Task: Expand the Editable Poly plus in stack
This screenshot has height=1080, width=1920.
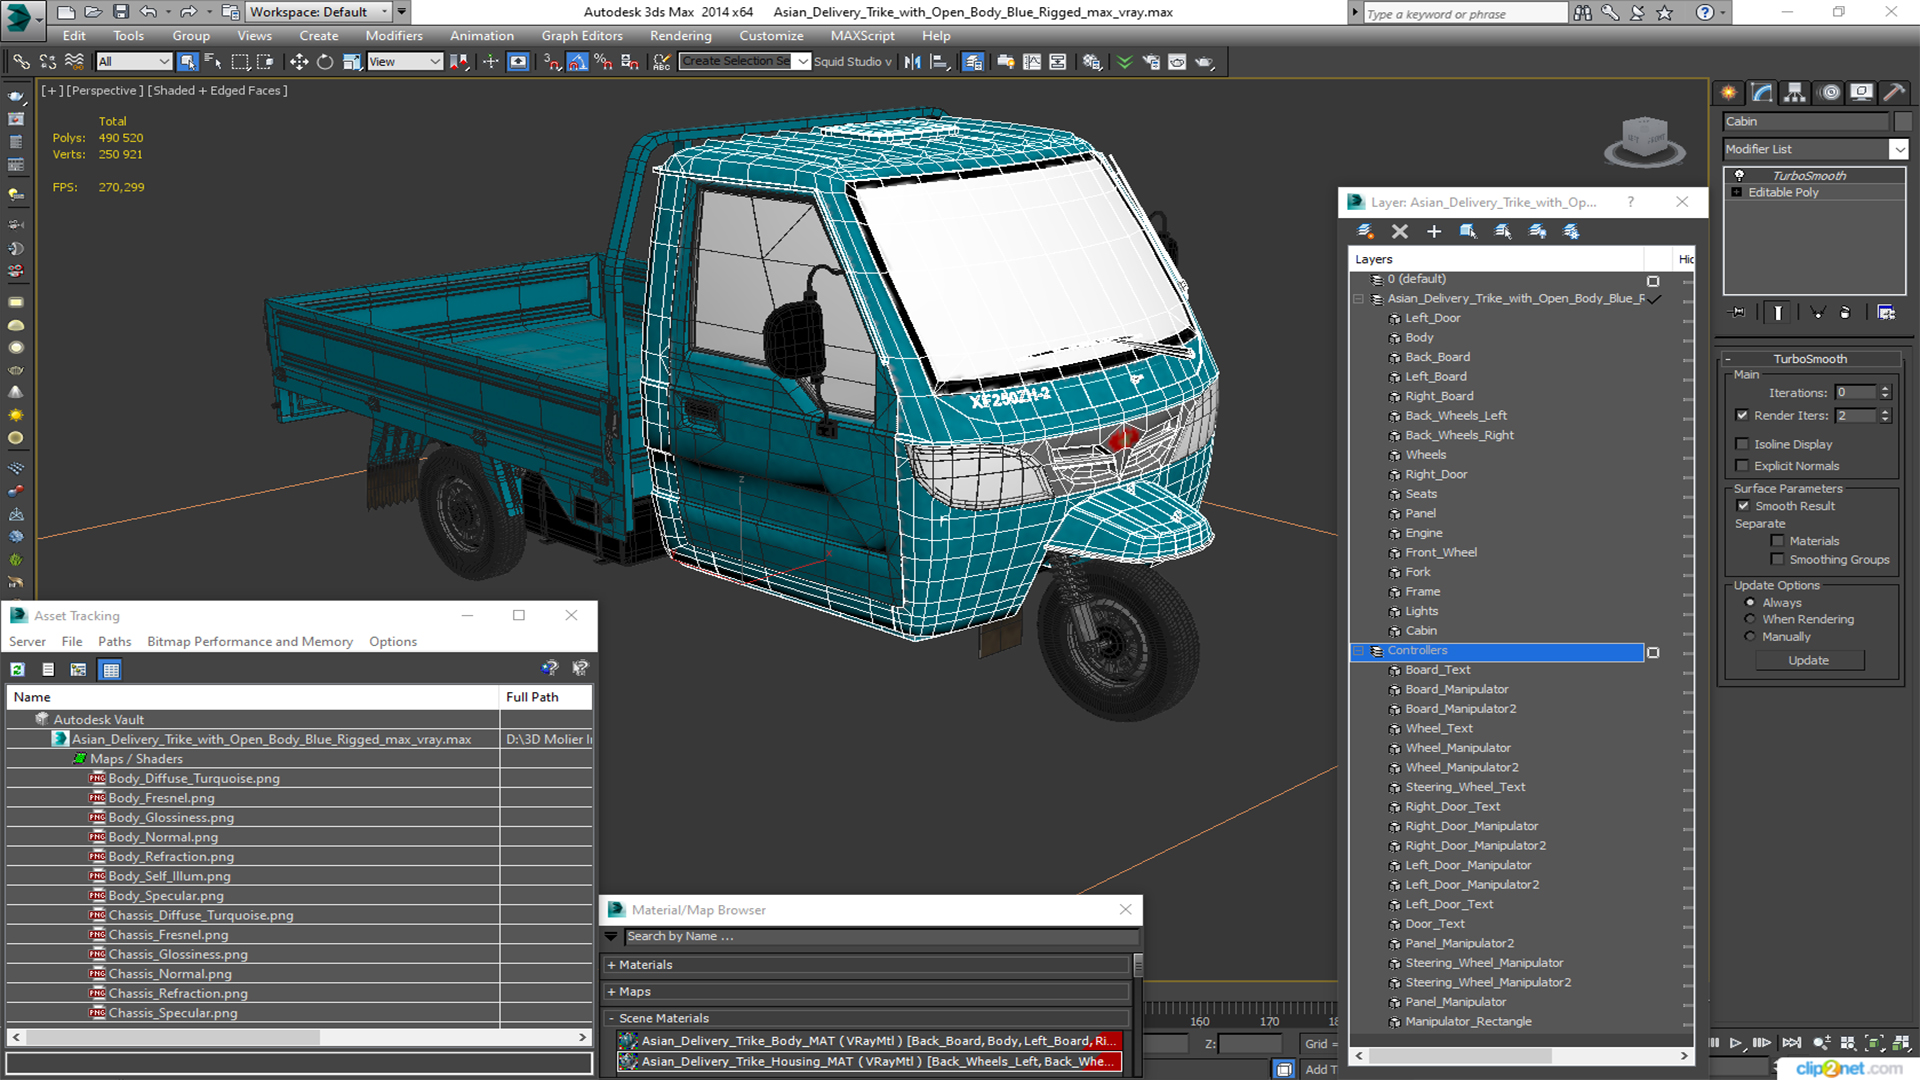Action: coord(1737,192)
